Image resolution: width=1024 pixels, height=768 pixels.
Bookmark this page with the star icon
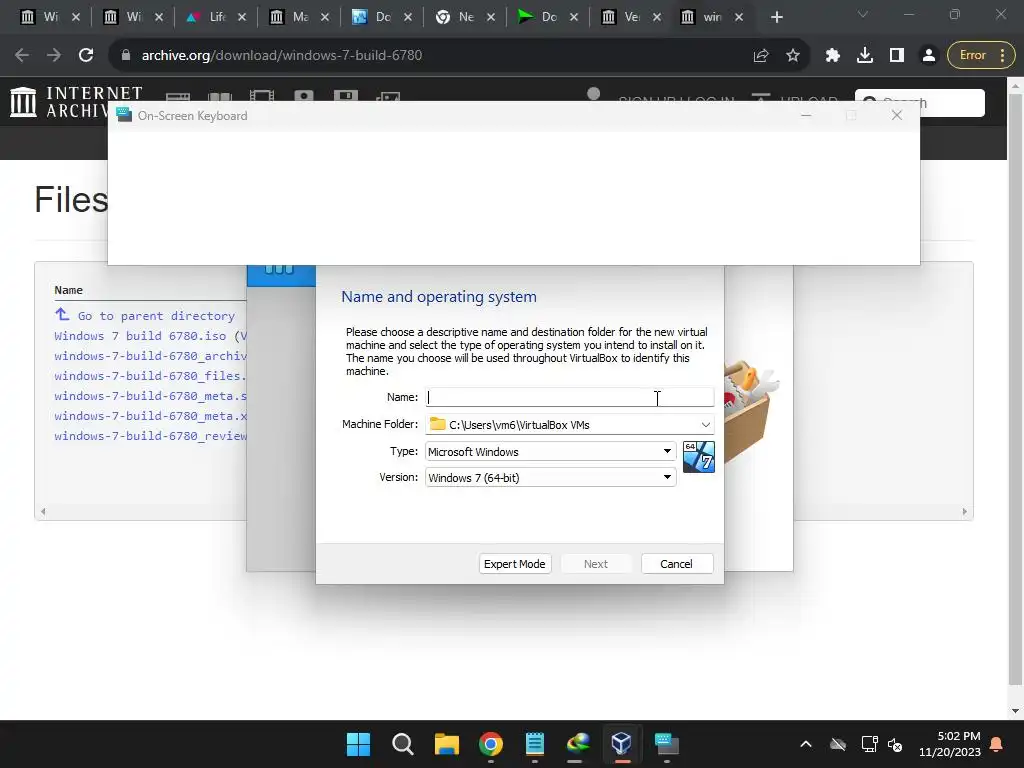coord(793,56)
